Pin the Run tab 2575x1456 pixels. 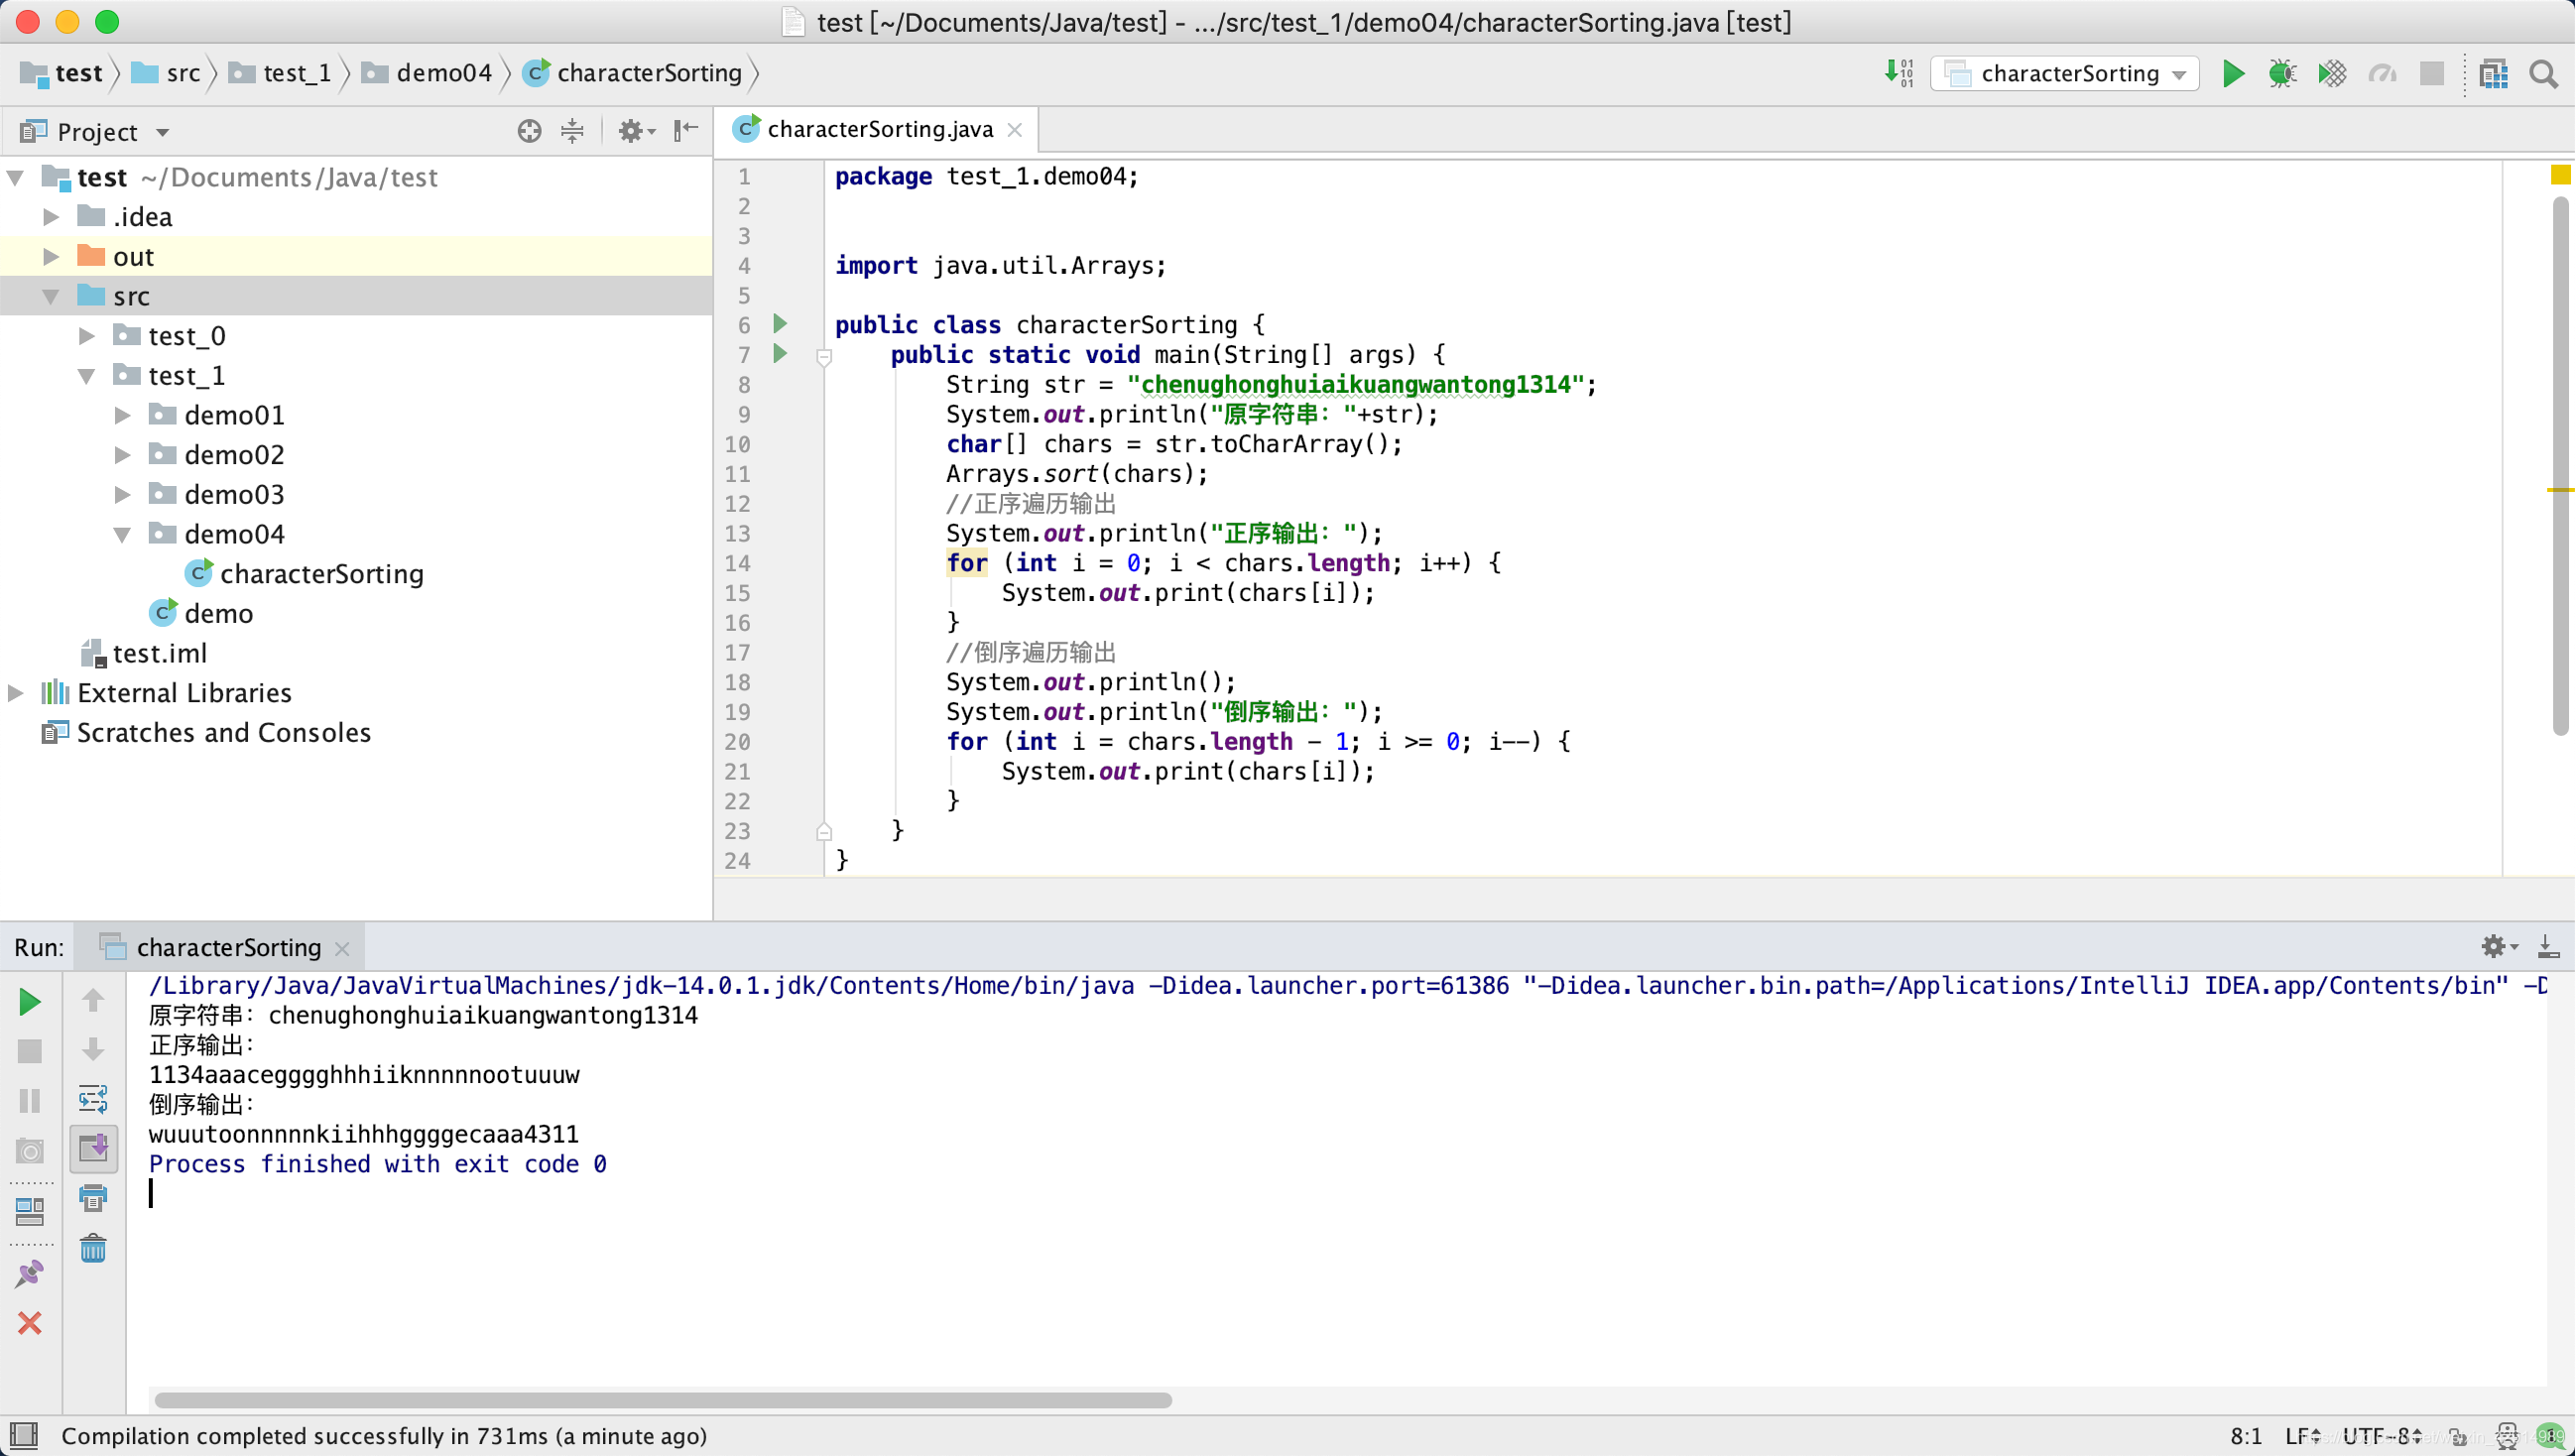(x=30, y=1273)
